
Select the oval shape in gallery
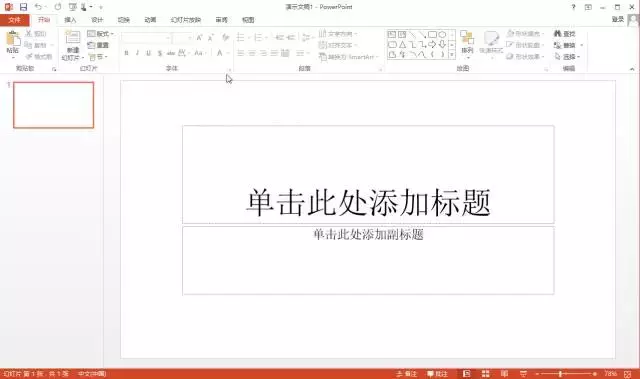(x=442, y=35)
